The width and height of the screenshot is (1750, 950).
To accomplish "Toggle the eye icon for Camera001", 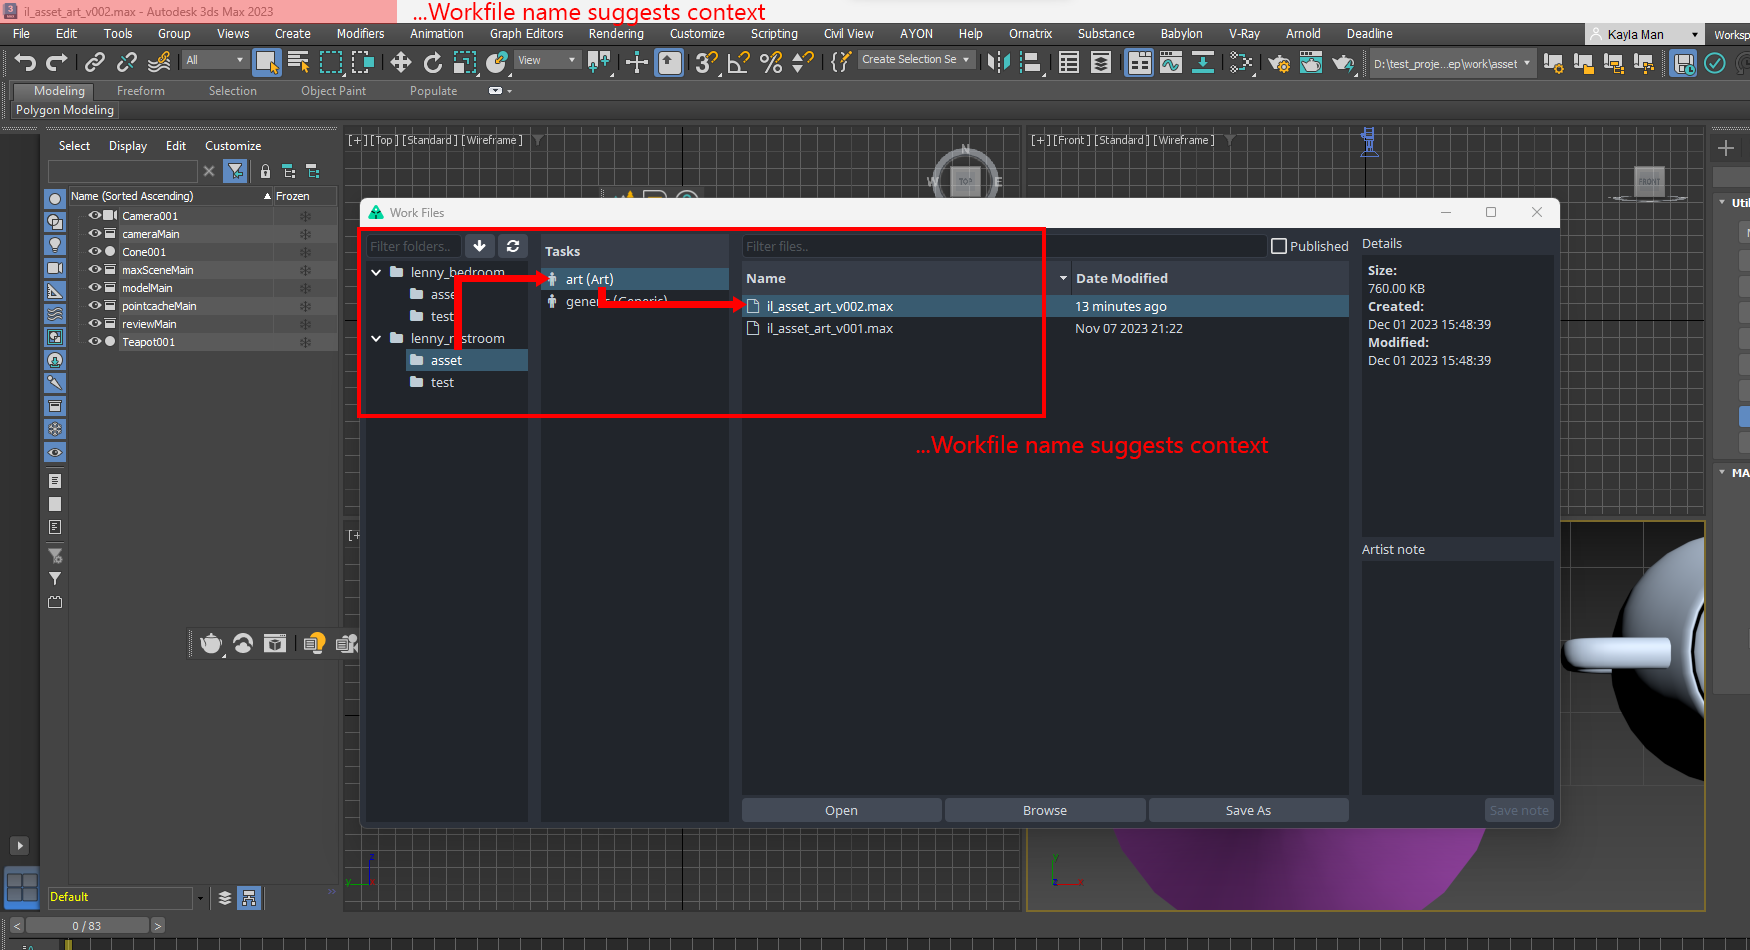I will coord(95,215).
